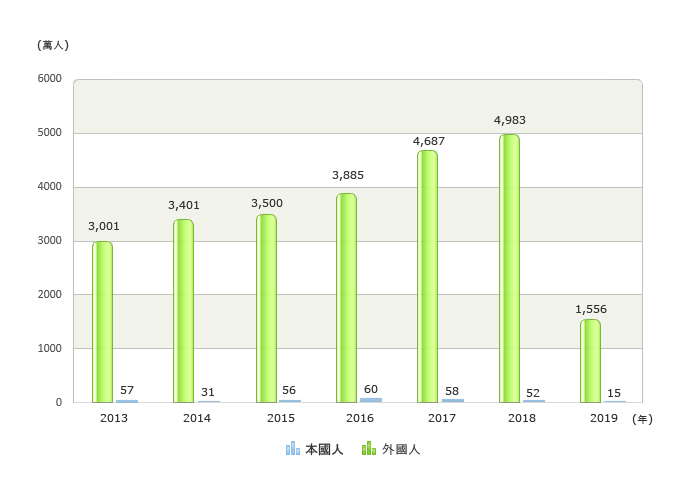The width and height of the screenshot is (680, 480).
Task: Click the value label 1,556
Action: [x=591, y=309]
